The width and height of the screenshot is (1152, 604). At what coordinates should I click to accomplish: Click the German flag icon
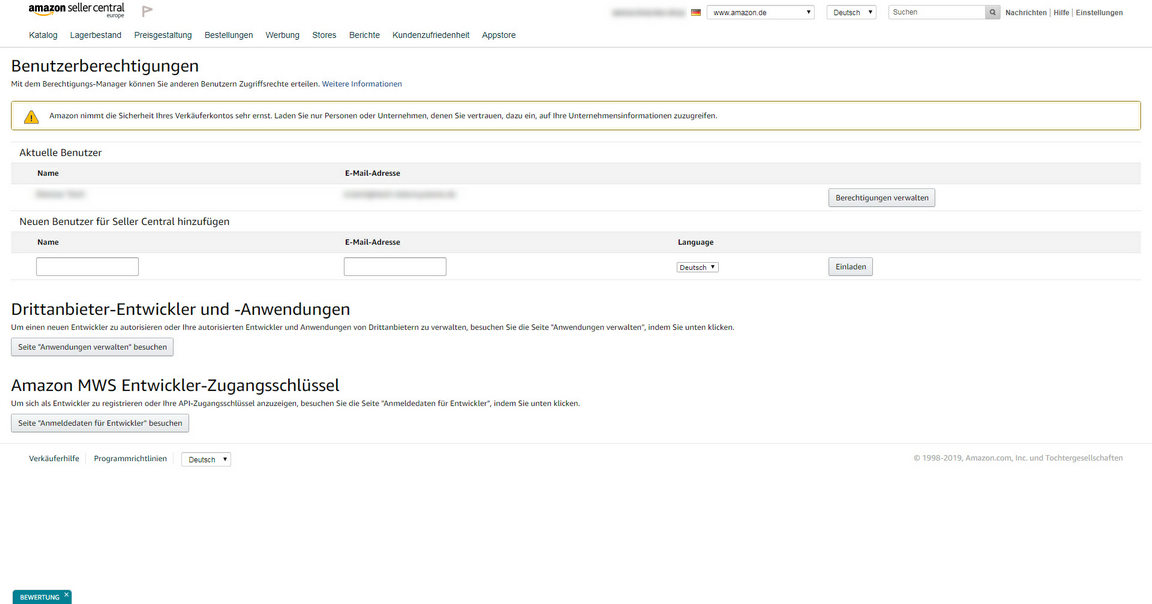pyautogui.click(x=696, y=12)
